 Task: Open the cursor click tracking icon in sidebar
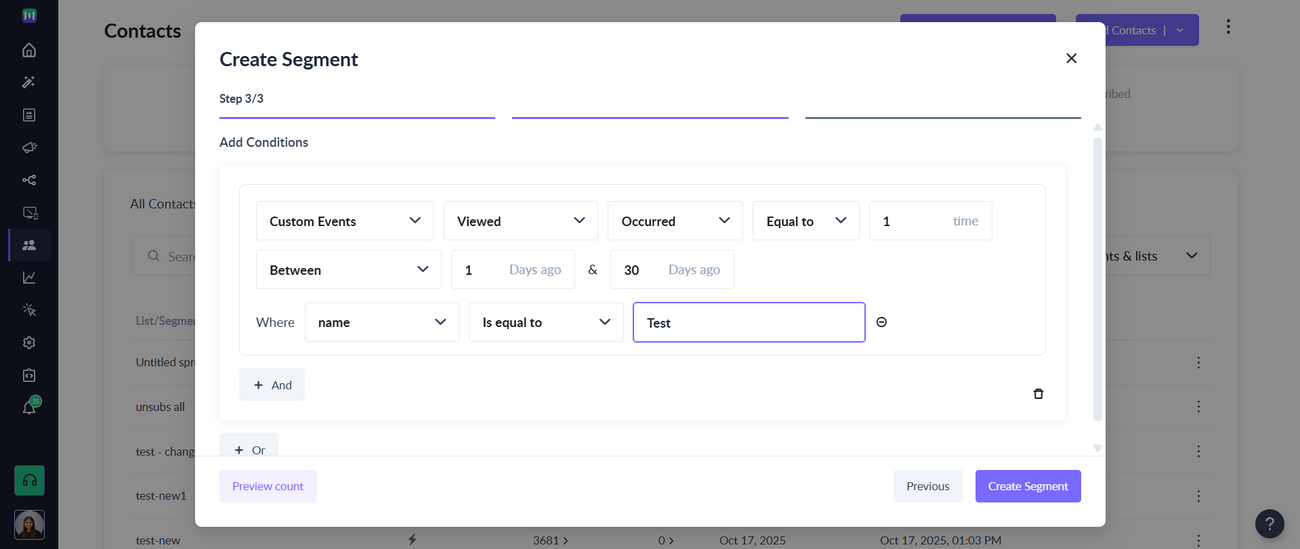click(x=29, y=310)
